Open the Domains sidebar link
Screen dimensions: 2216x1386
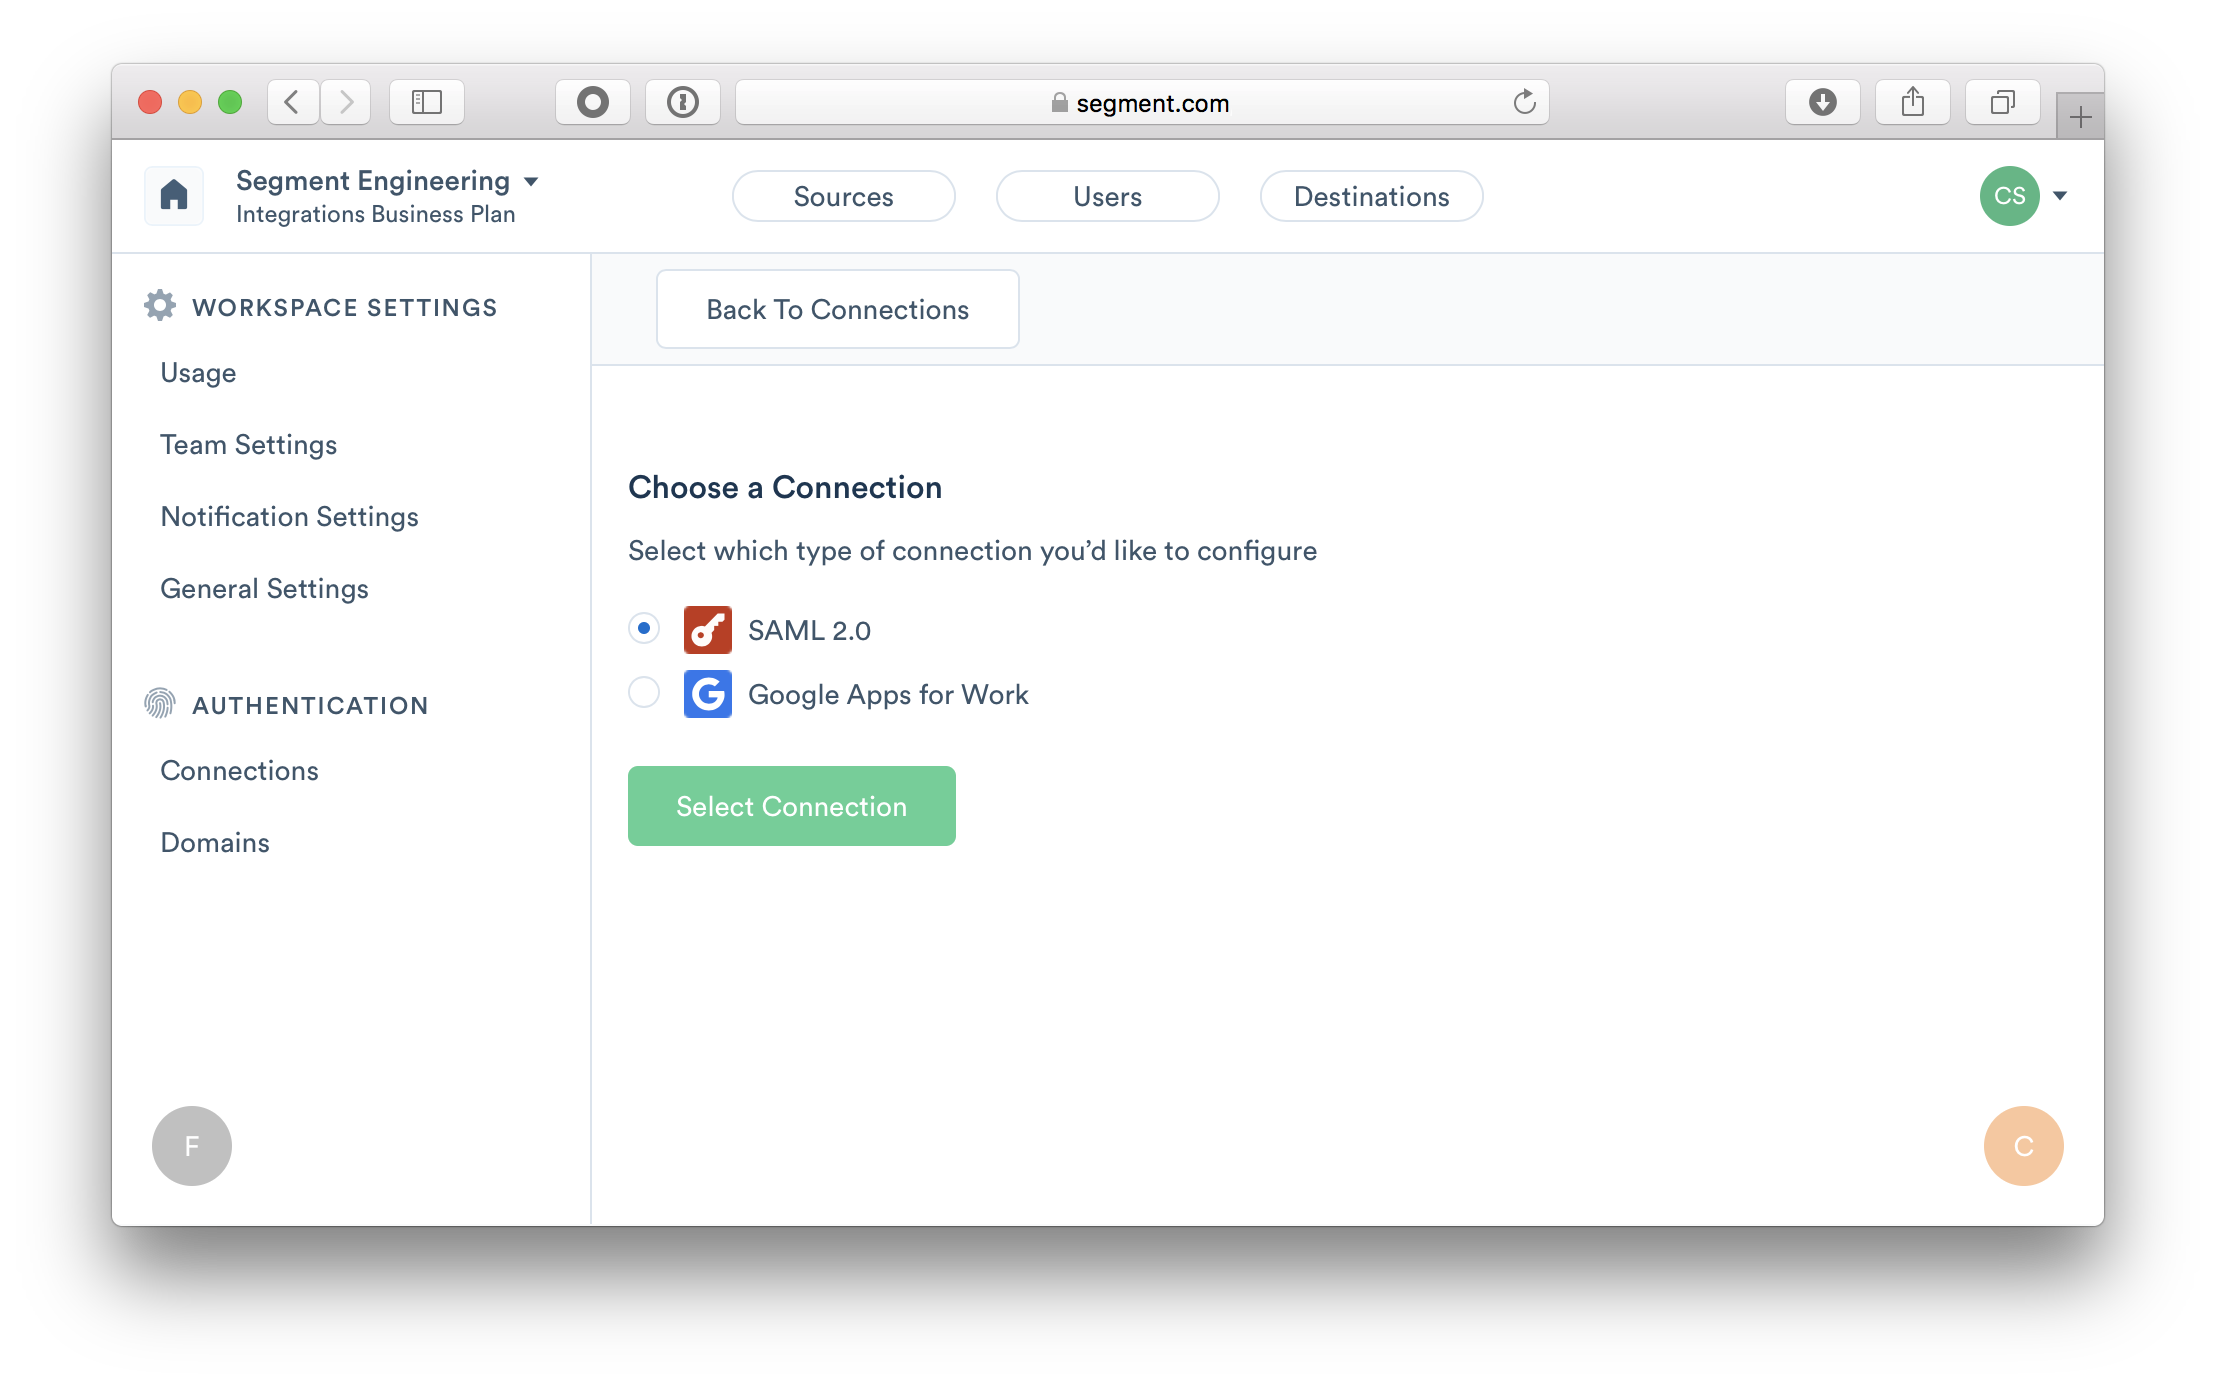(215, 843)
